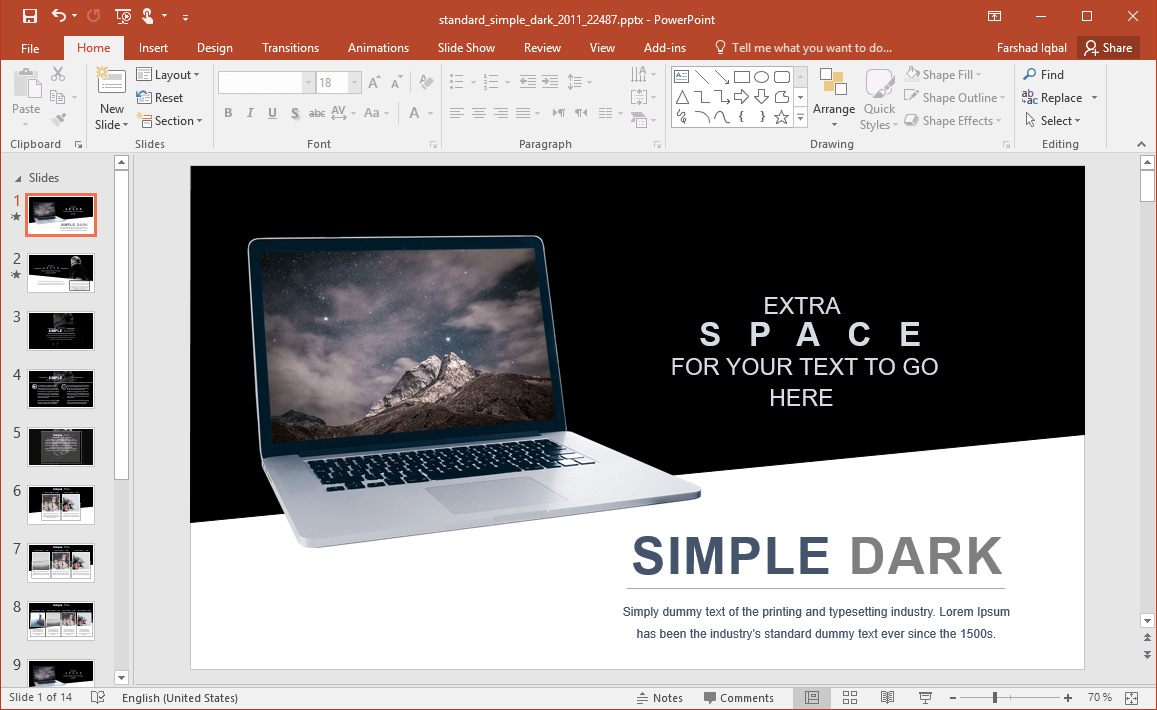This screenshot has width=1157, height=710.
Task: Switch to Slide Sorter view icon
Action: 849,697
